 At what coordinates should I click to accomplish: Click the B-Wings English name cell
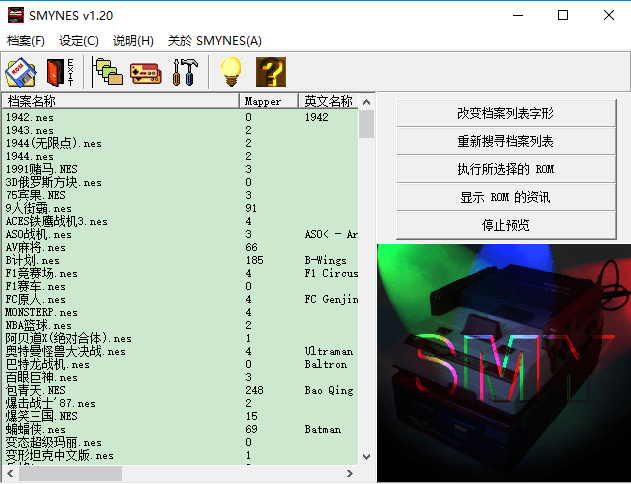326,260
